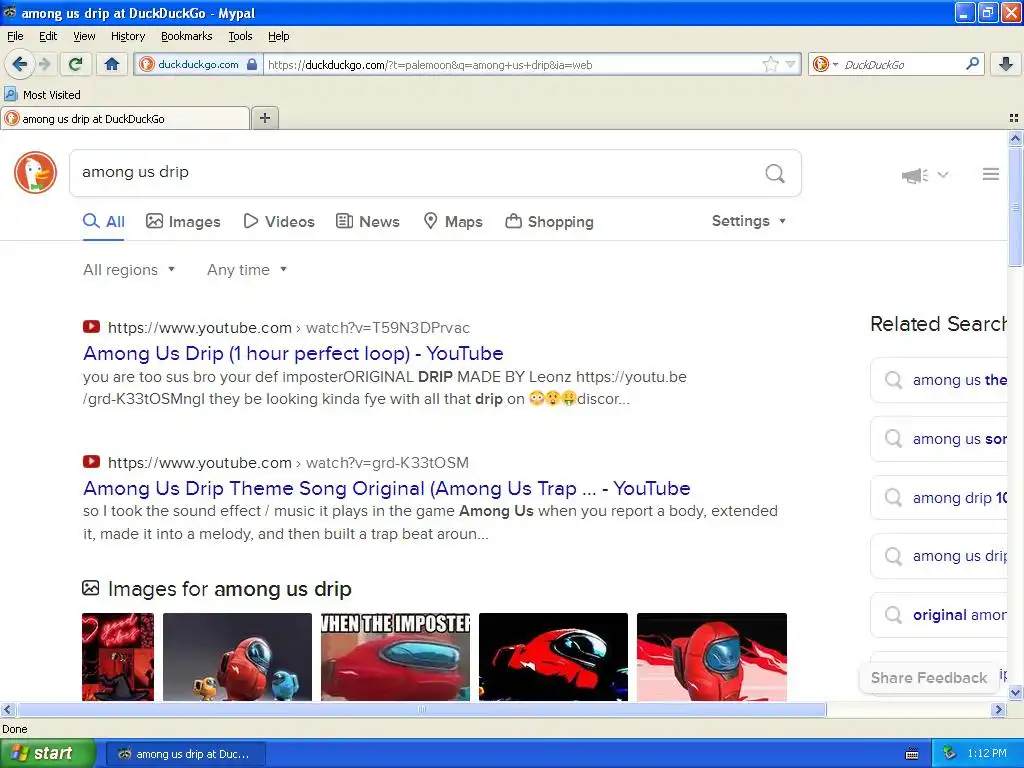This screenshot has width=1024, height=768.
Task: Open the megaphone announcements icon
Action: coord(915,175)
